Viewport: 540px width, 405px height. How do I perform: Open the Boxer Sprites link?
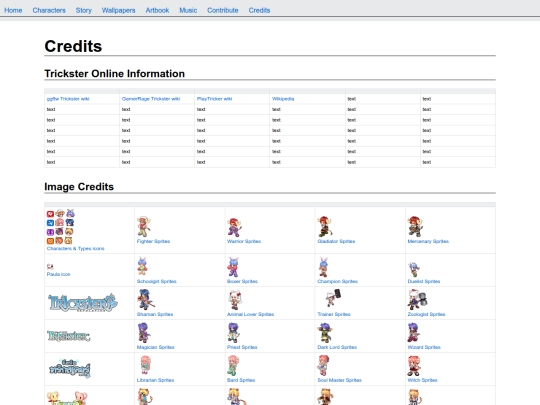242,281
